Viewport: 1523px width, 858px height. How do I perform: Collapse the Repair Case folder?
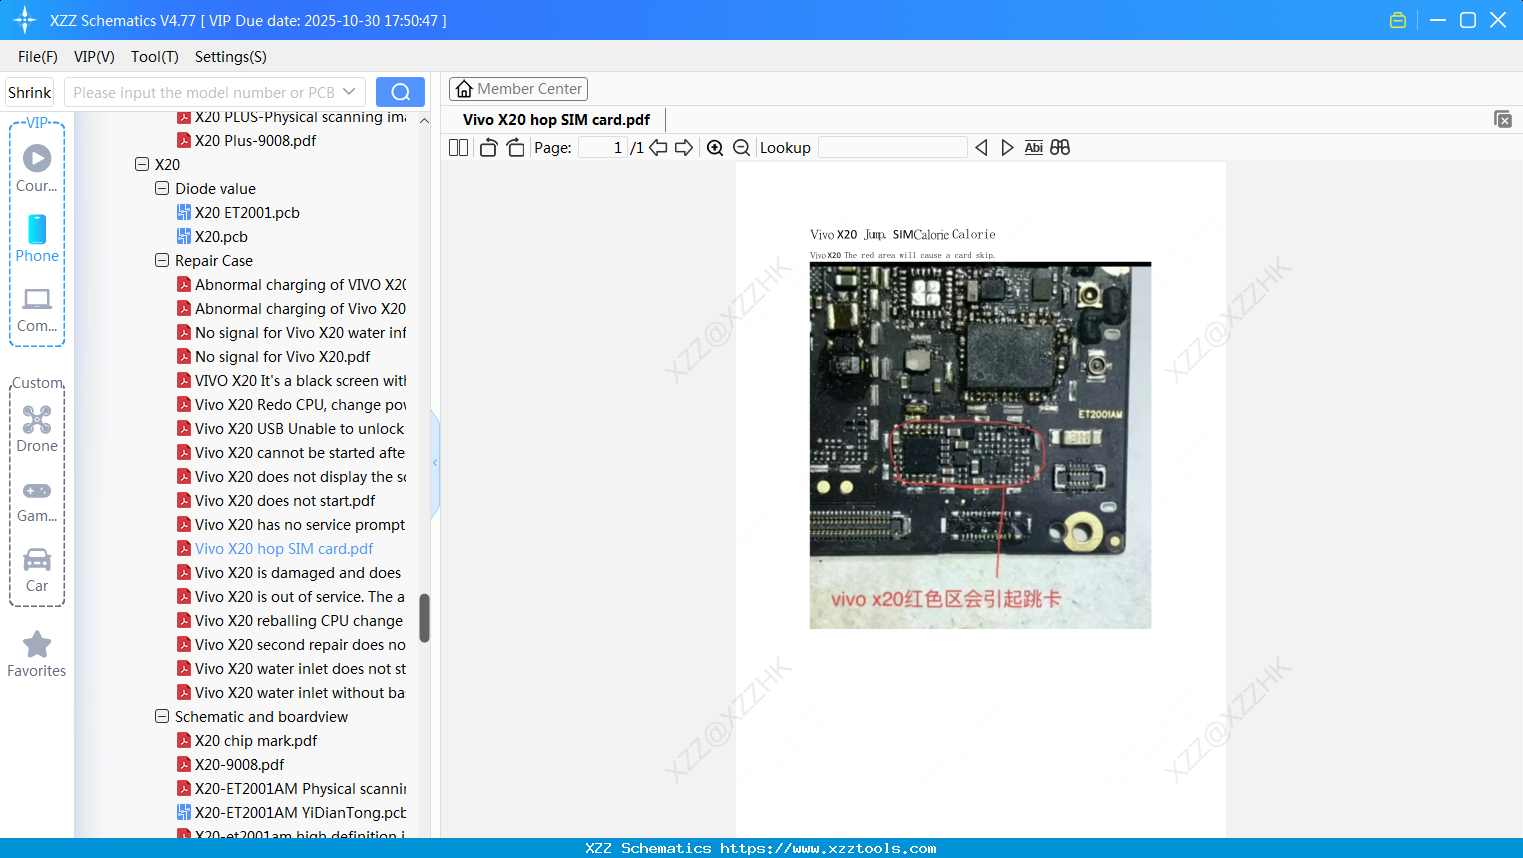pyautogui.click(x=162, y=260)
